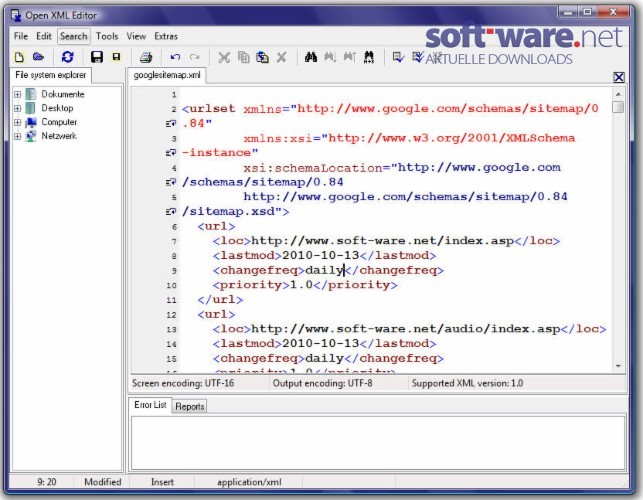Click the priority line numbered 10

(x=305, y=285)
